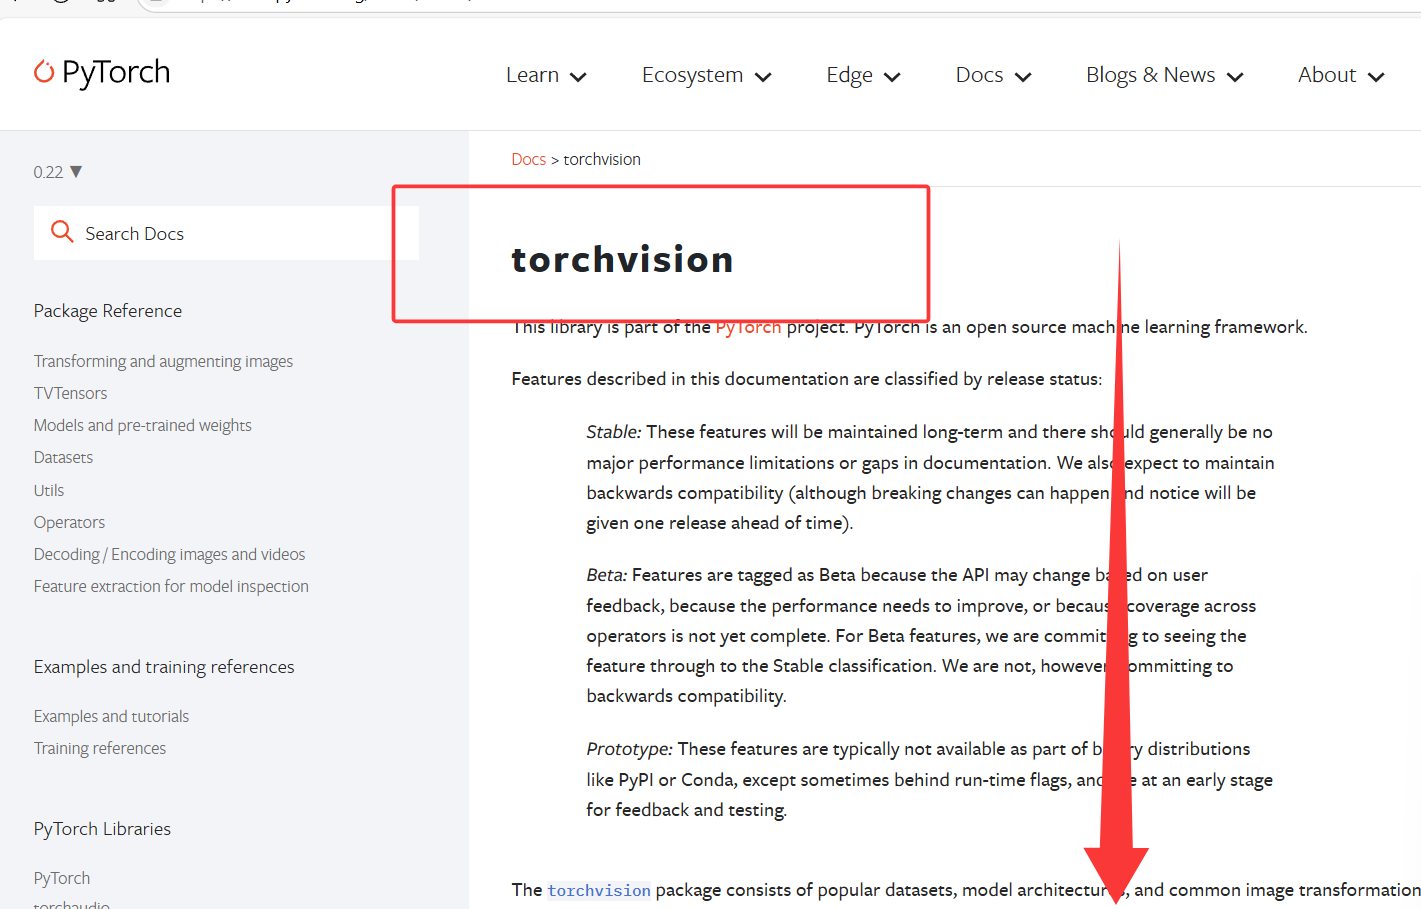
Task: Open Transforming and augmenting images page
Action: [163, 361]
